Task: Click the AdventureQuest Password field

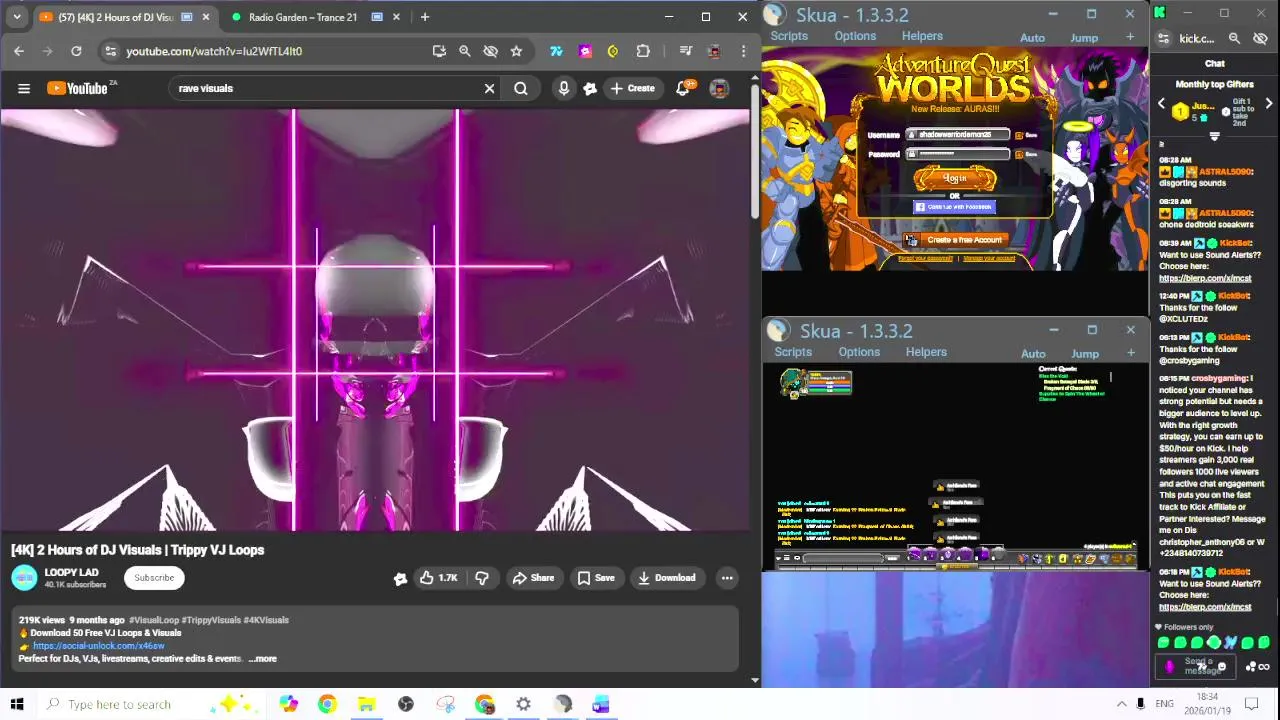Action: 958,154
